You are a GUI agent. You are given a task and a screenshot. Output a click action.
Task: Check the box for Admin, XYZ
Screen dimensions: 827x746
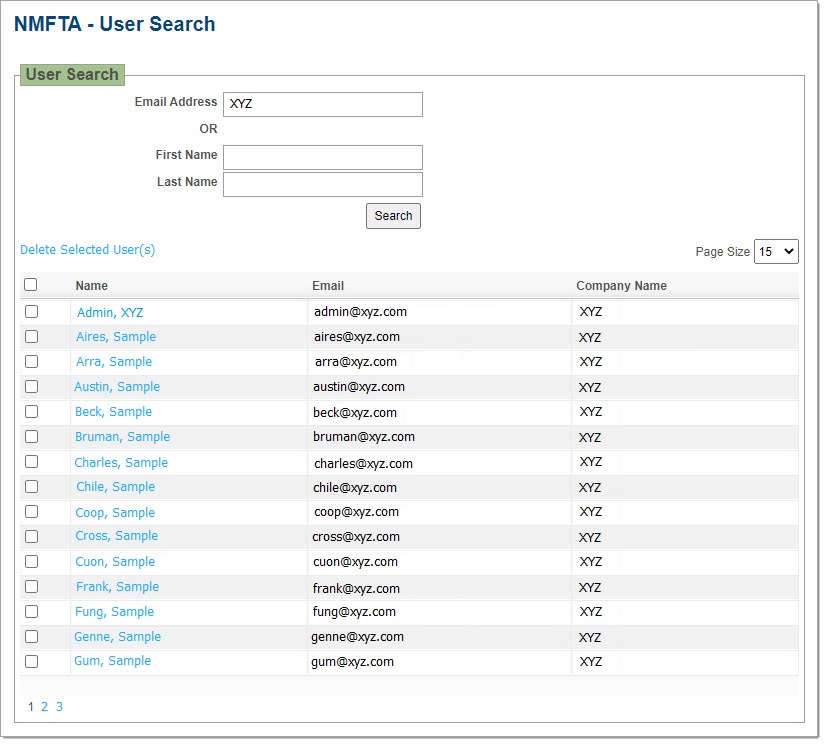pos(32,312)
